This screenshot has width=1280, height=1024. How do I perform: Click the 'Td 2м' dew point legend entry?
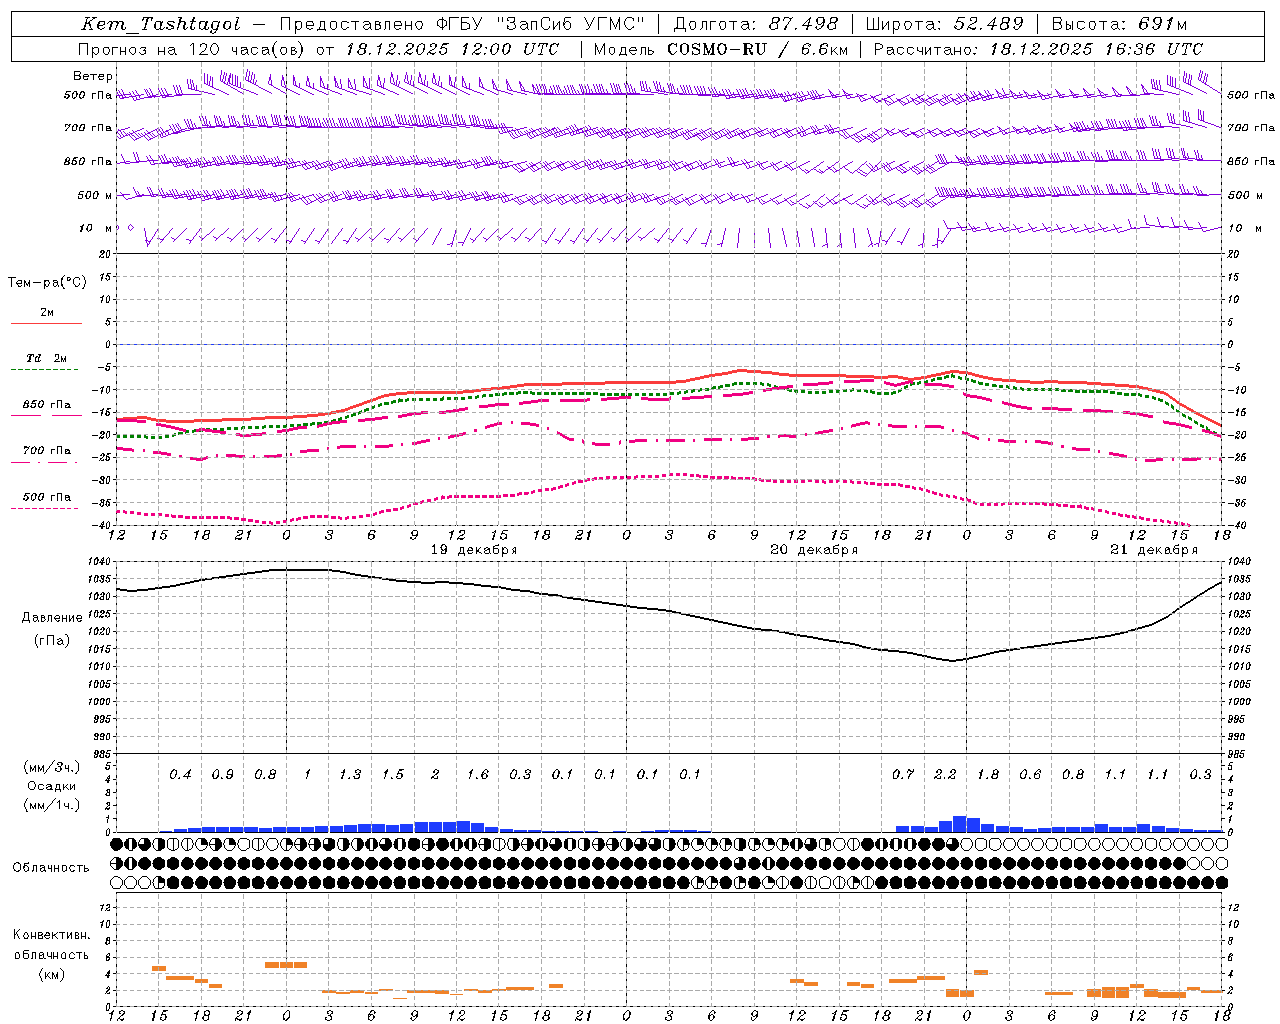(x=47, y=358)
